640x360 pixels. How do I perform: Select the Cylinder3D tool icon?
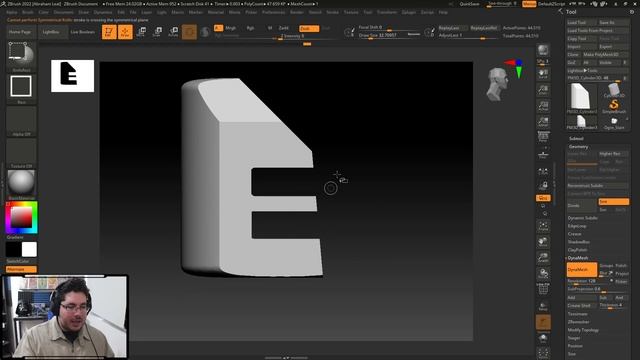coord(614,90)
